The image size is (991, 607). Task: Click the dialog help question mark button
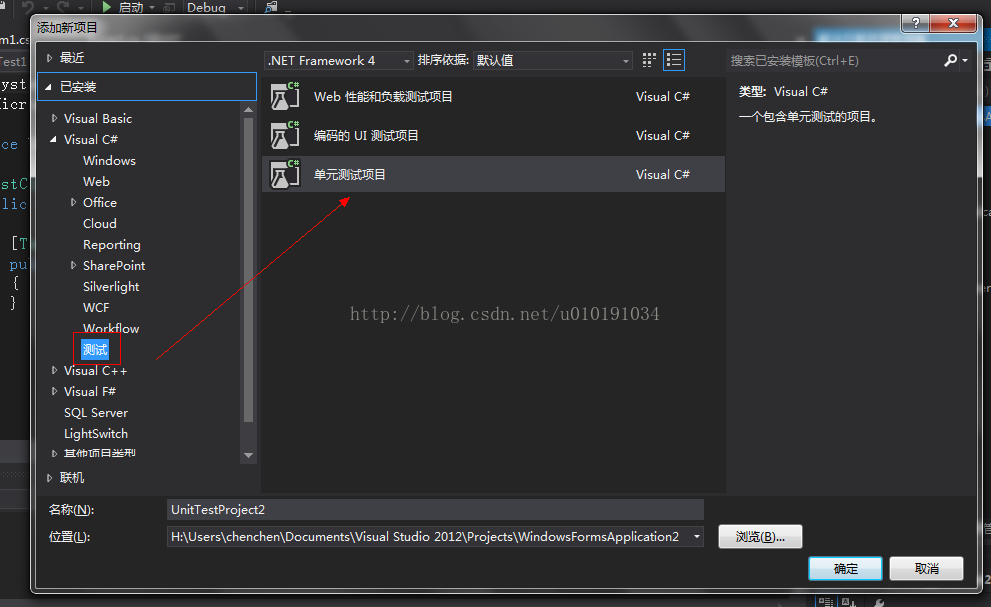point(916,23)
